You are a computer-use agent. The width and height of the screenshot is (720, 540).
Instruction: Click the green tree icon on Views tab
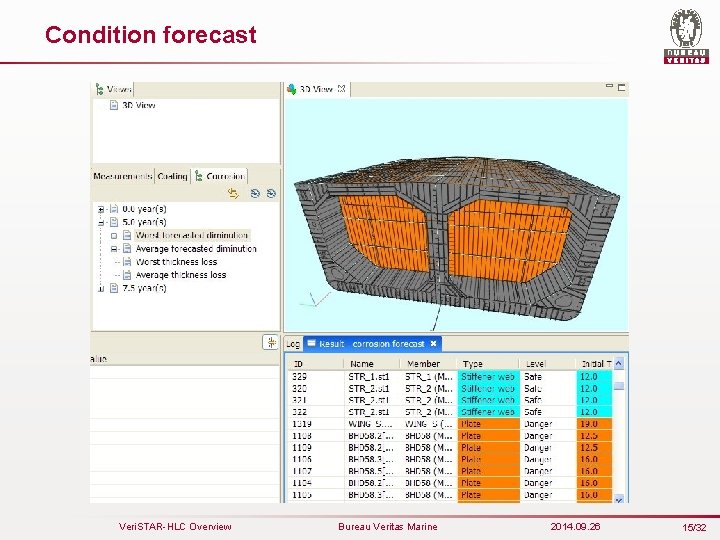99,89
